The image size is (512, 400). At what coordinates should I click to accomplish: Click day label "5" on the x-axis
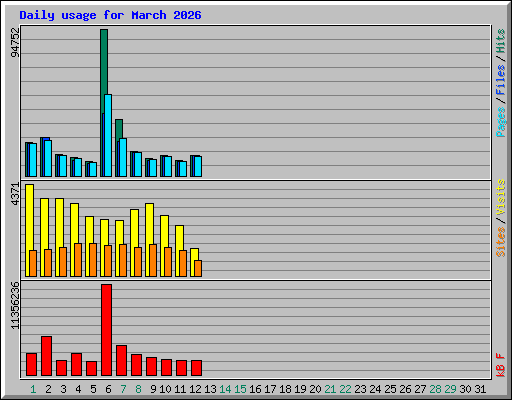pos(93,389)
